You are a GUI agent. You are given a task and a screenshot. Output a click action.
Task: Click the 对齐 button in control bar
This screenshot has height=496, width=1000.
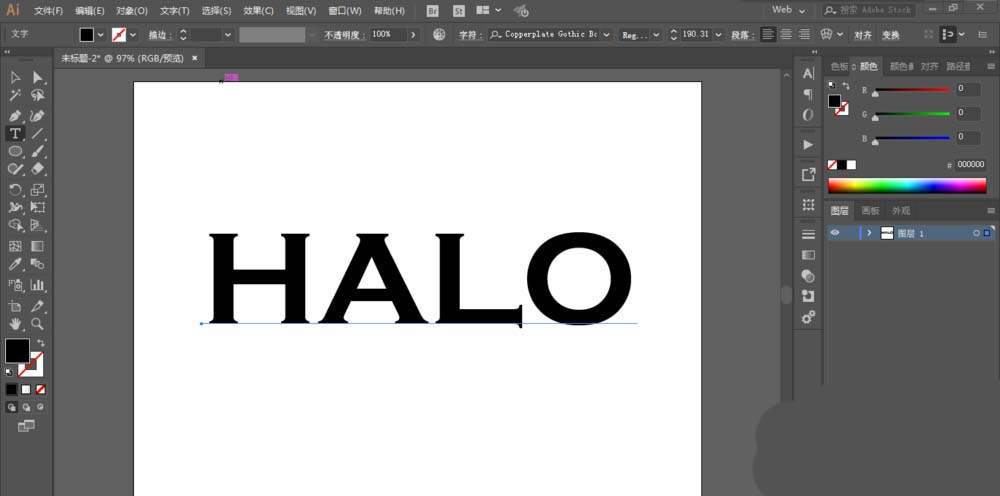click(863, 35)
